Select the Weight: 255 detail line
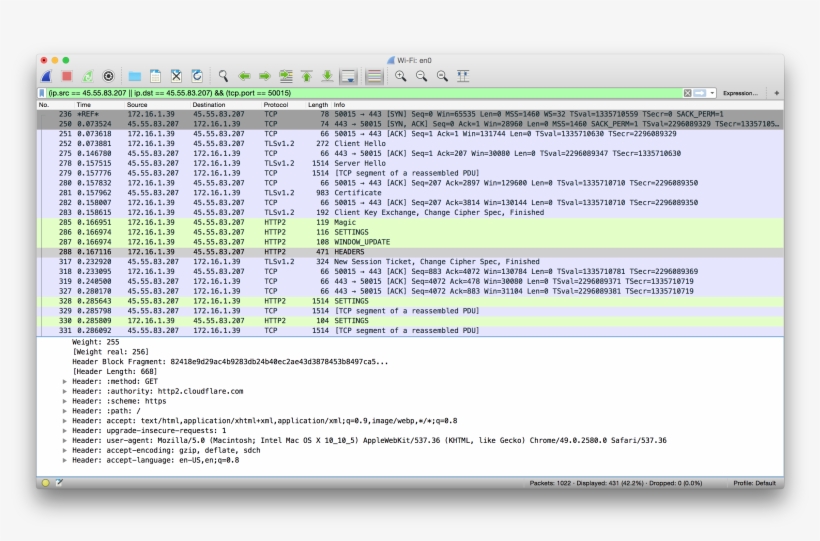This screenshot has height=541, width=820. (x=96, y=342)
